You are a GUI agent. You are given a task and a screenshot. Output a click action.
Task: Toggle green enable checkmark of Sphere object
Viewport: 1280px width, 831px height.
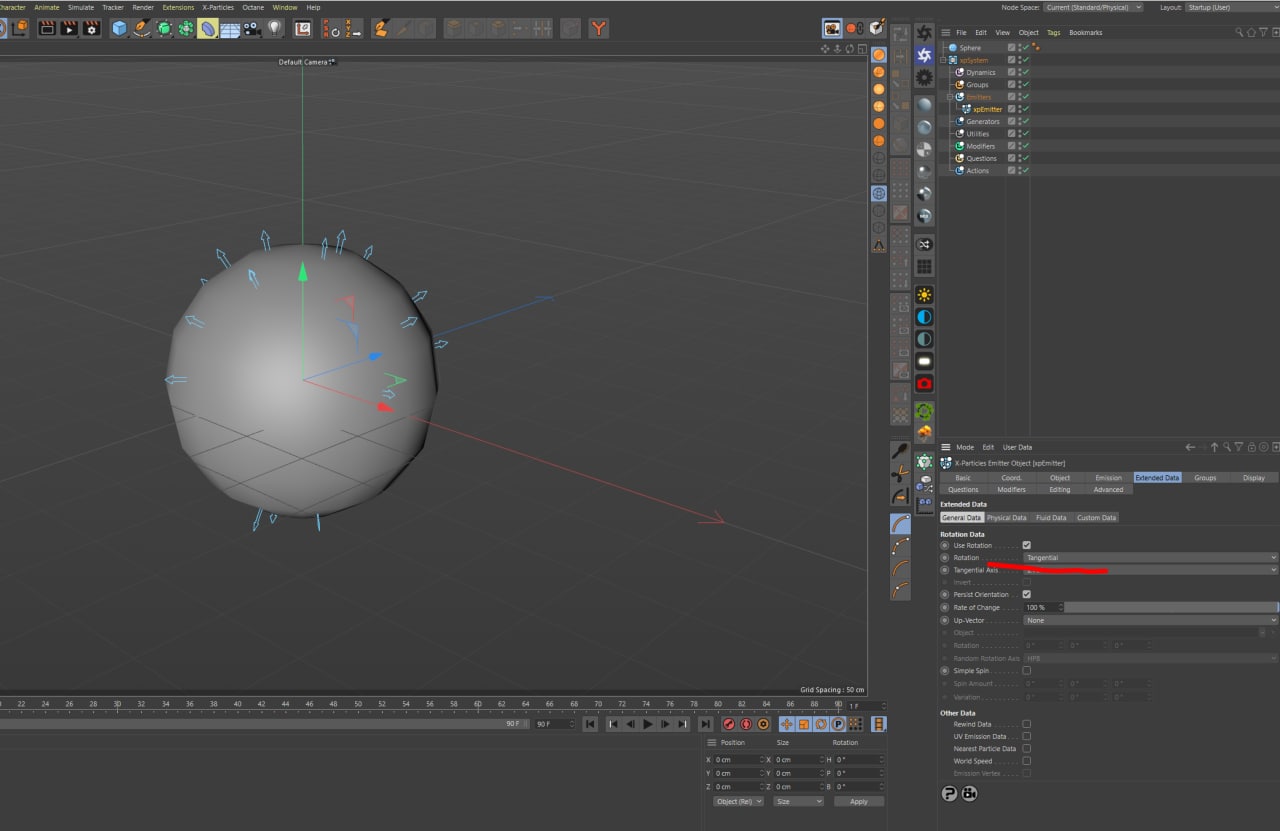point(1025,48)
